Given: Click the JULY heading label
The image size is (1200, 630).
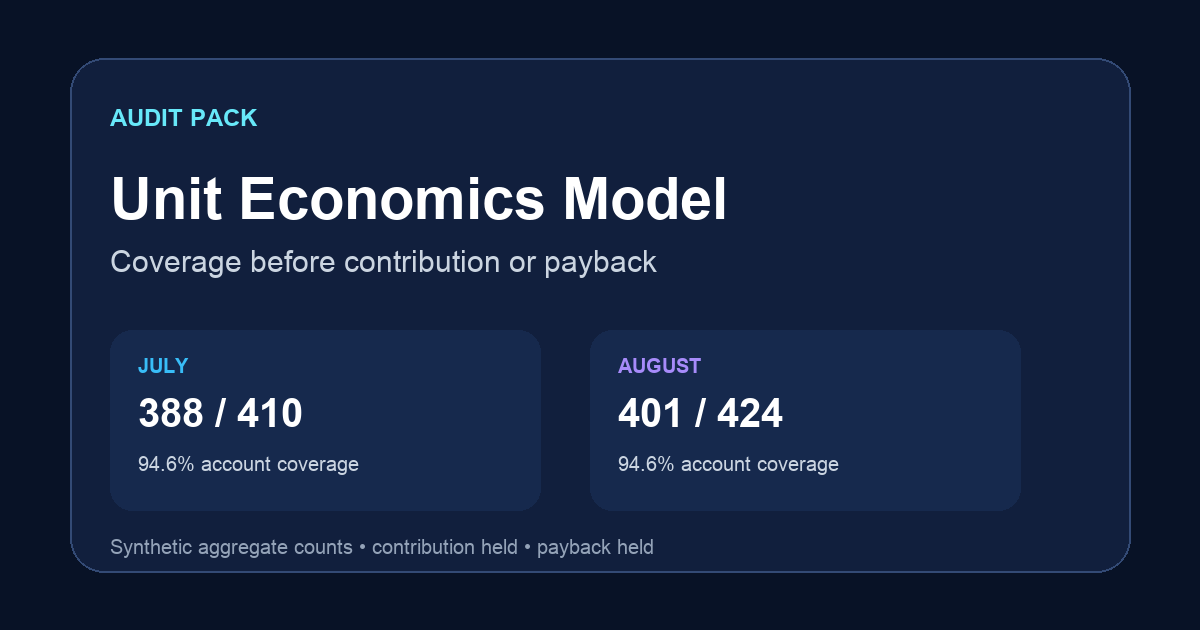Looking at the screenshot, I should tap(163, 366).
